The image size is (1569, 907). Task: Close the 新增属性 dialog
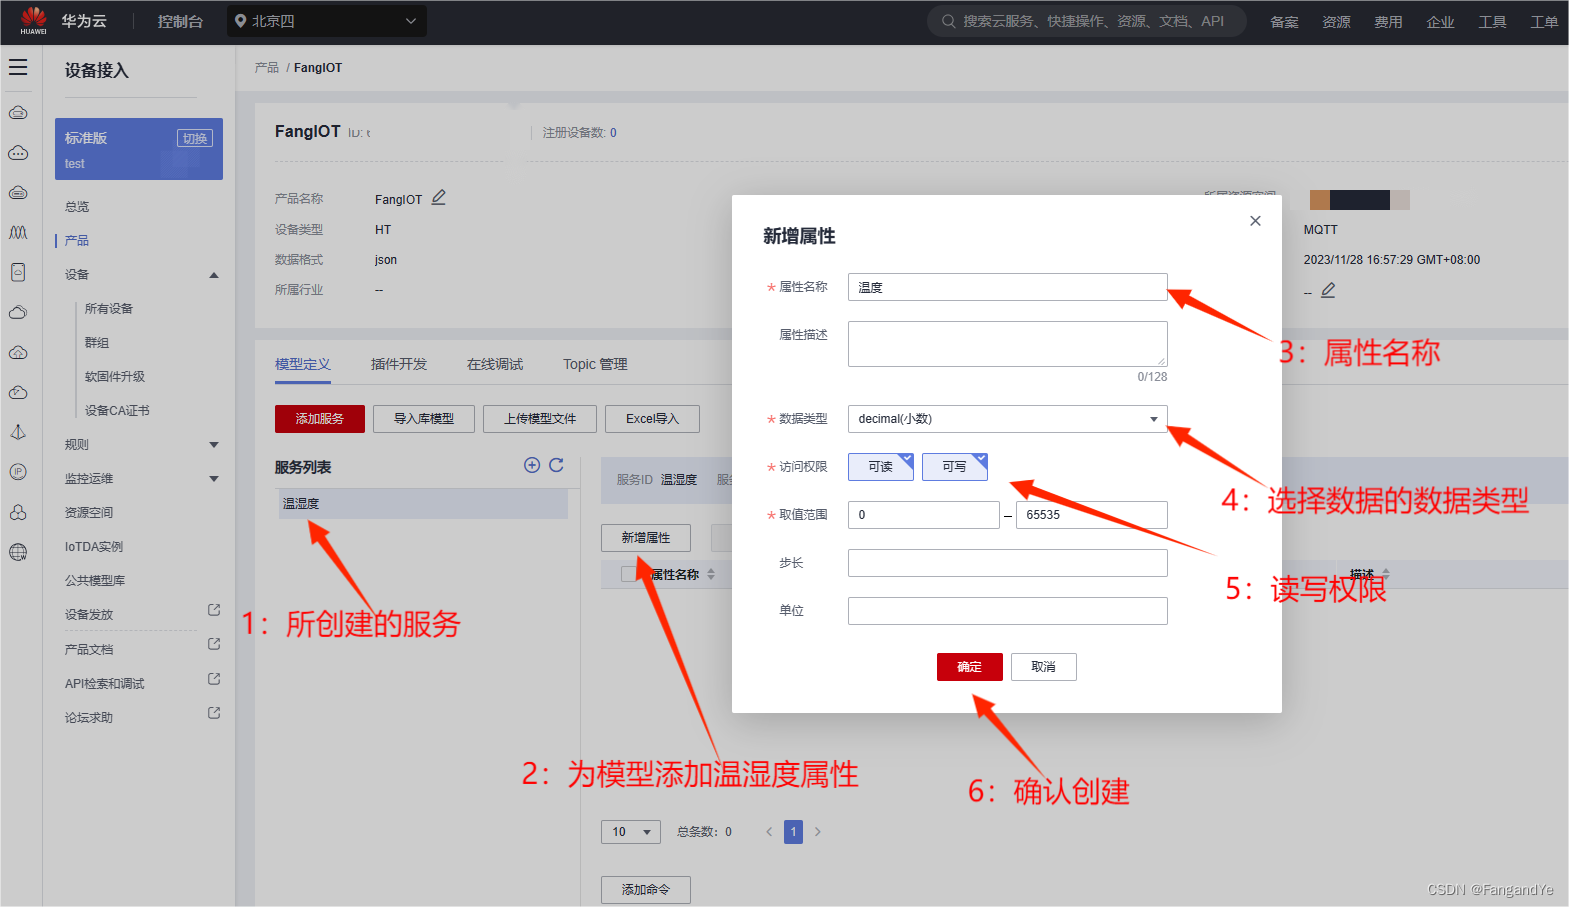(1255, 221)
